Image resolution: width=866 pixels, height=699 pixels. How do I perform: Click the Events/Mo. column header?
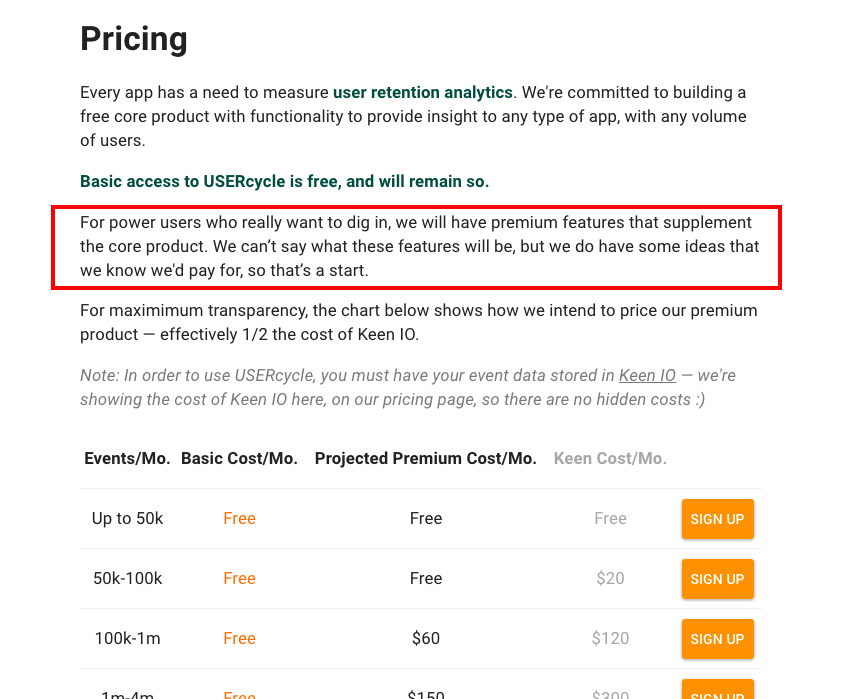127,459
